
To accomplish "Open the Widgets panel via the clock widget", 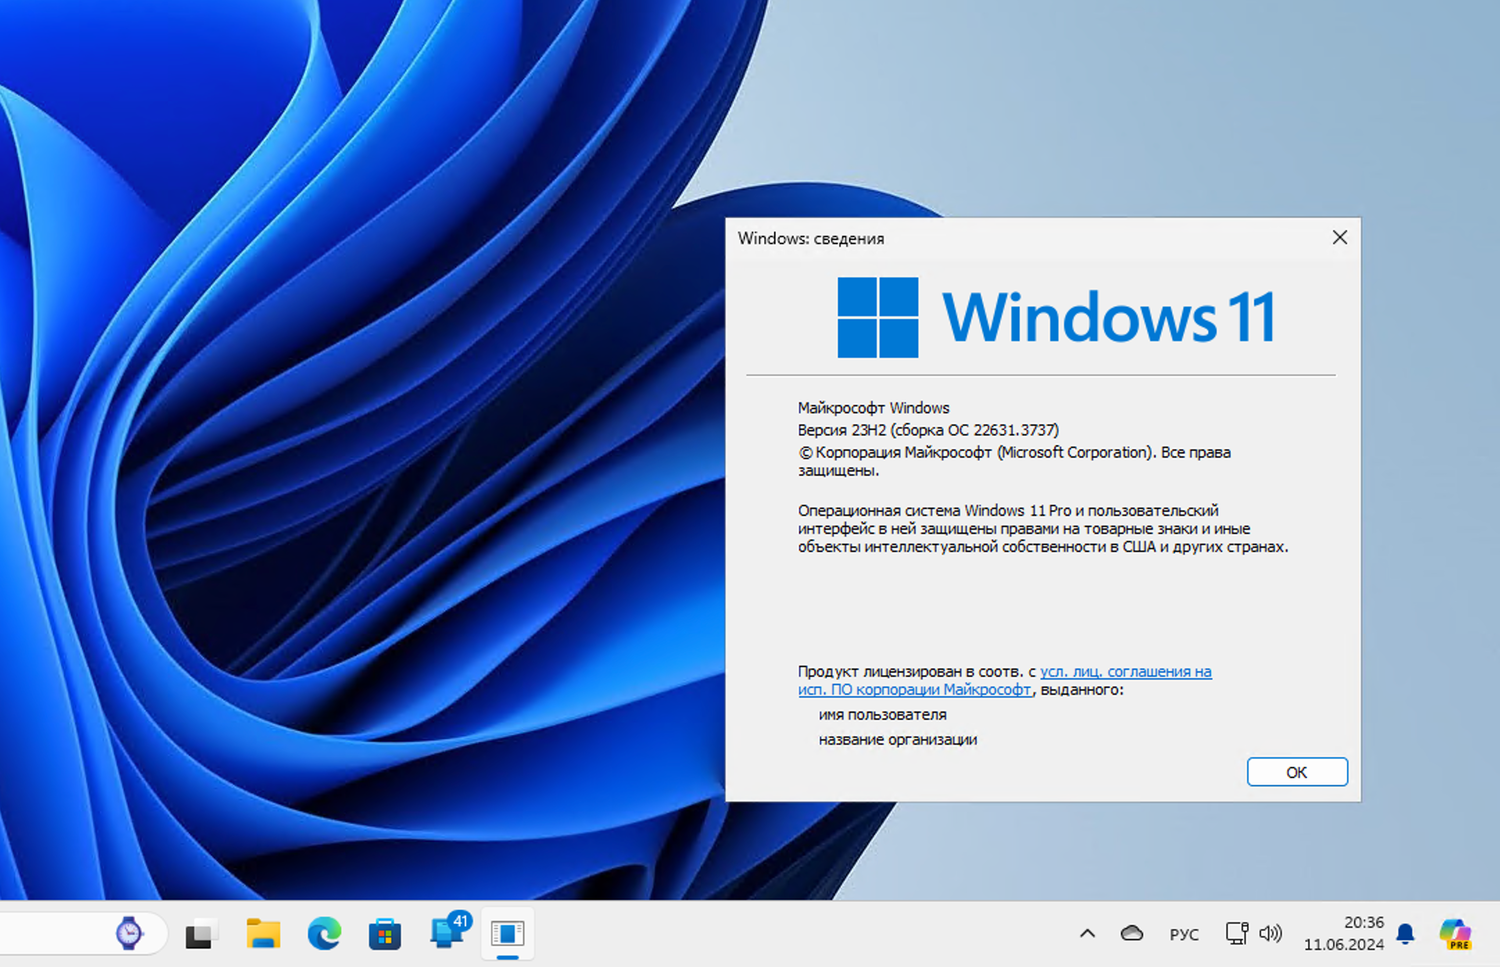I will tap(130, 931).
